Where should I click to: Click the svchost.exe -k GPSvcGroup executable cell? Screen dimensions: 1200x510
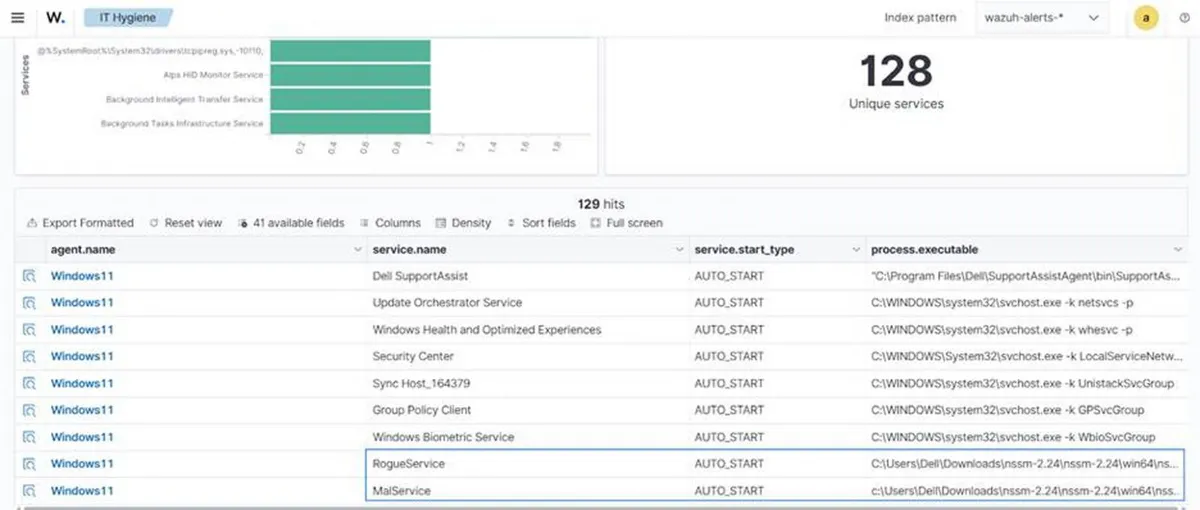(x=1028, y=410)
